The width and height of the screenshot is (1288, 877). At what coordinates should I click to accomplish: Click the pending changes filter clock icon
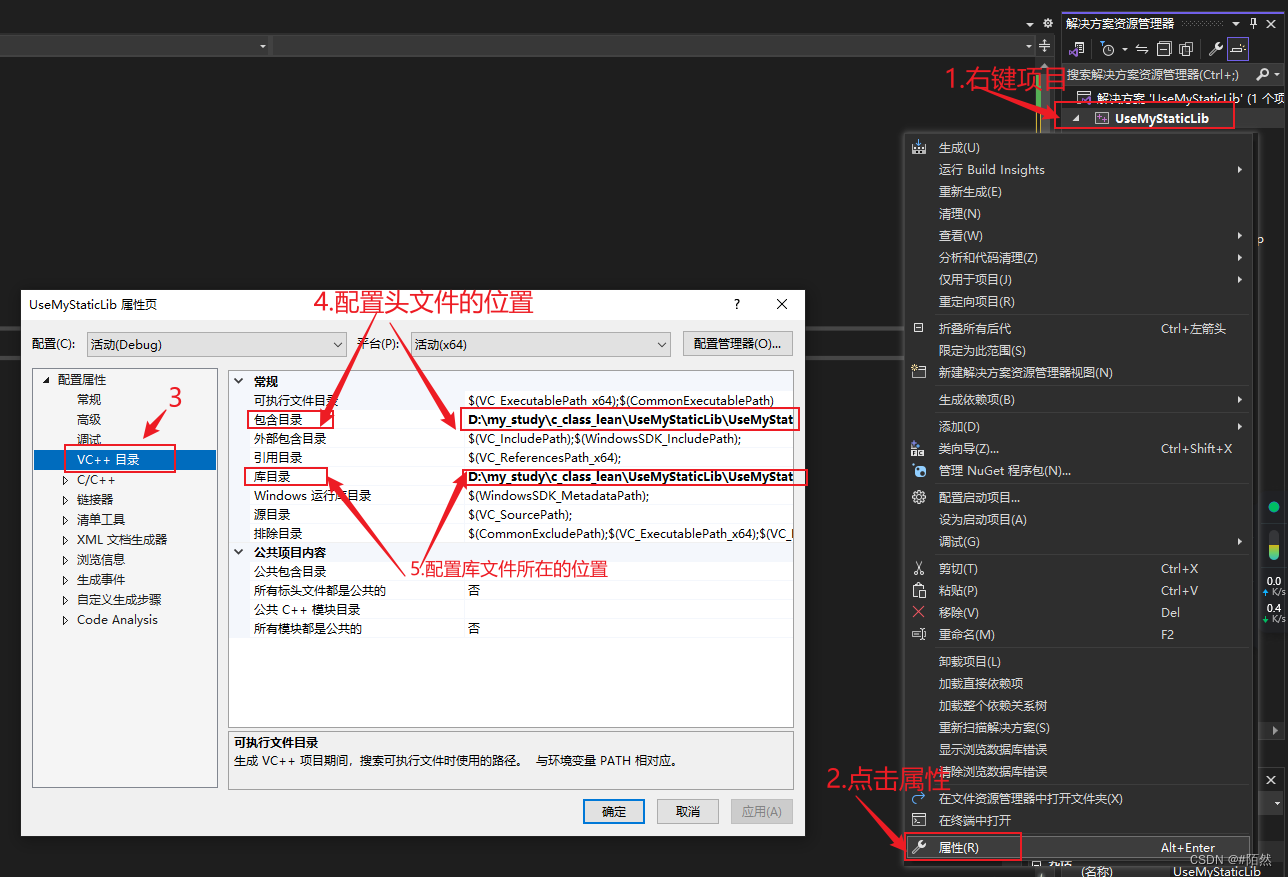[x=1107, y=49]
